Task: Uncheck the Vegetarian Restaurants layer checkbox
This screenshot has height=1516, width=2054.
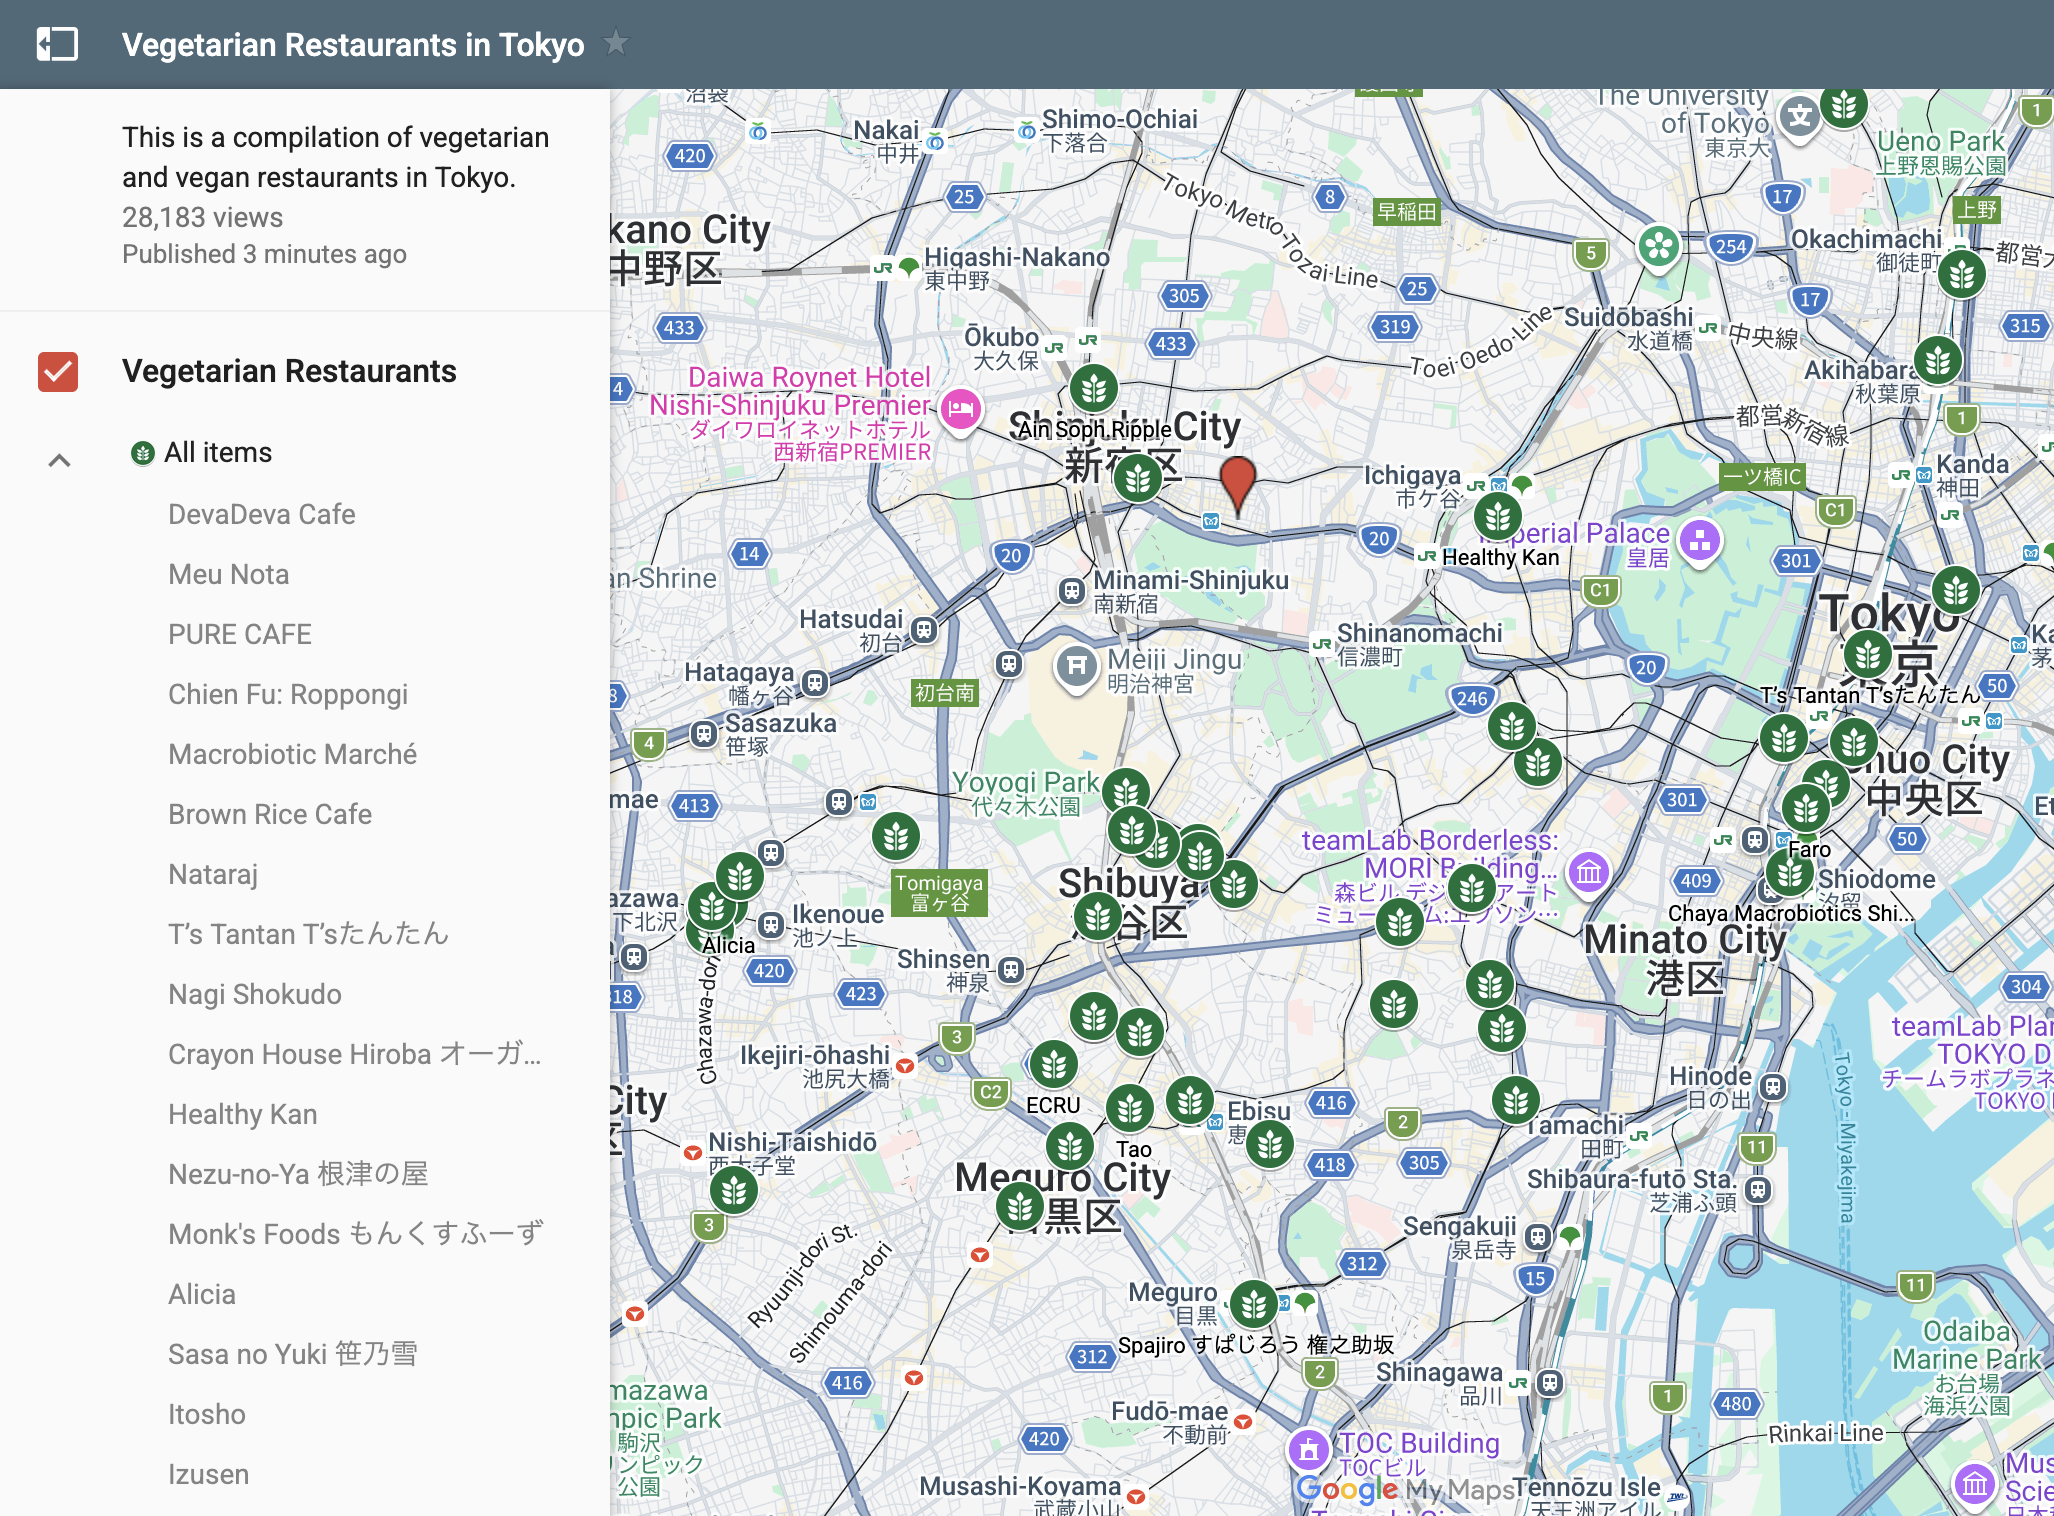Action: (x=58, y=372)
